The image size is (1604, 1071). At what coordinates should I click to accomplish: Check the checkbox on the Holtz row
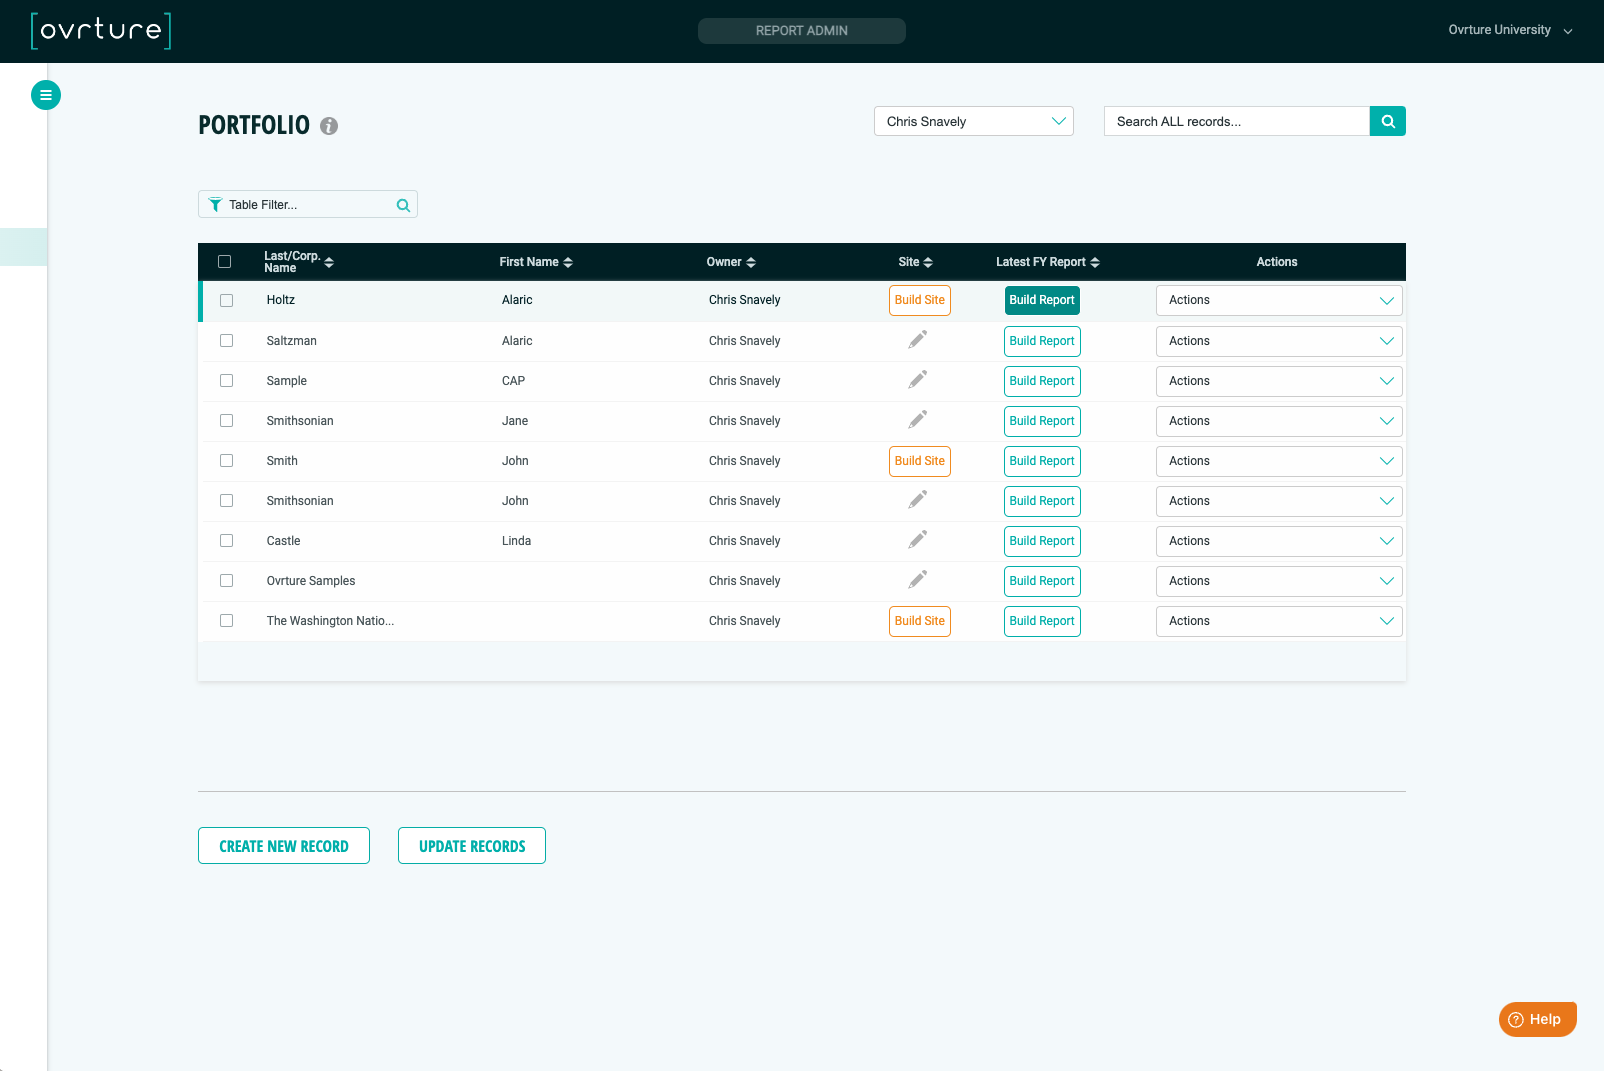pos(226,300)
